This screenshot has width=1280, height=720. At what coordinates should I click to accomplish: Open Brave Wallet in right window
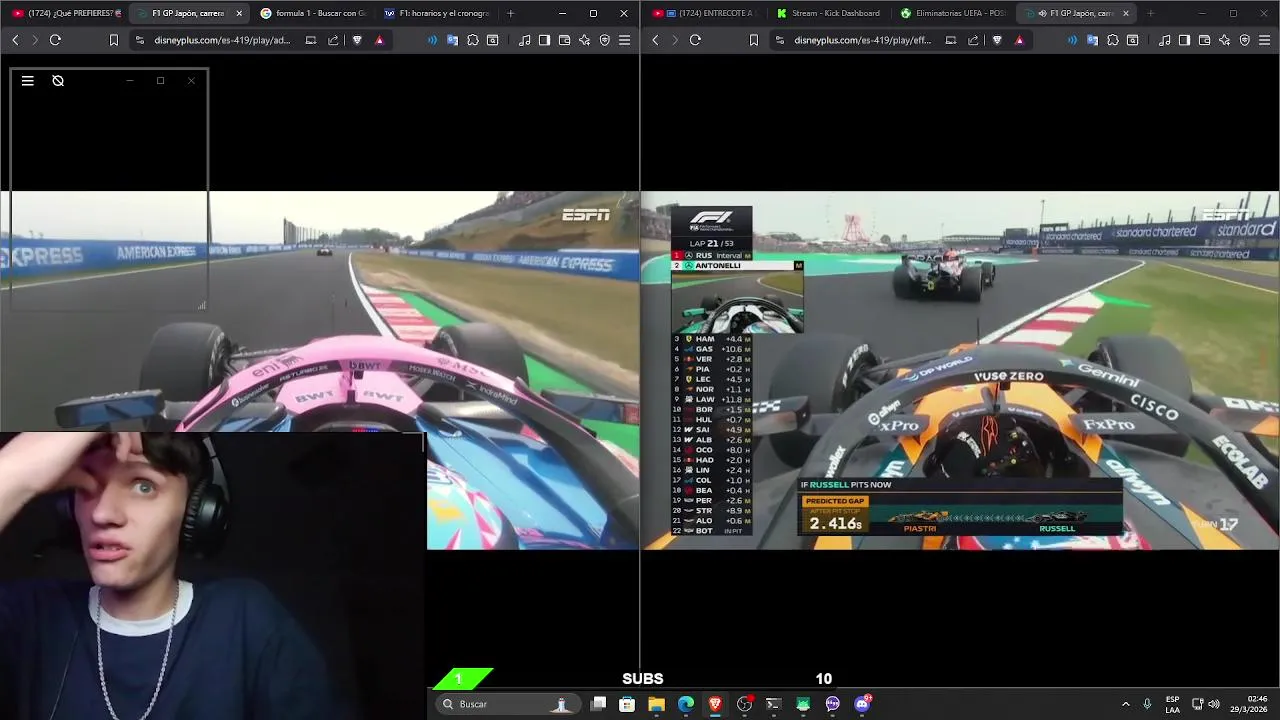(x=1205, y=40)
